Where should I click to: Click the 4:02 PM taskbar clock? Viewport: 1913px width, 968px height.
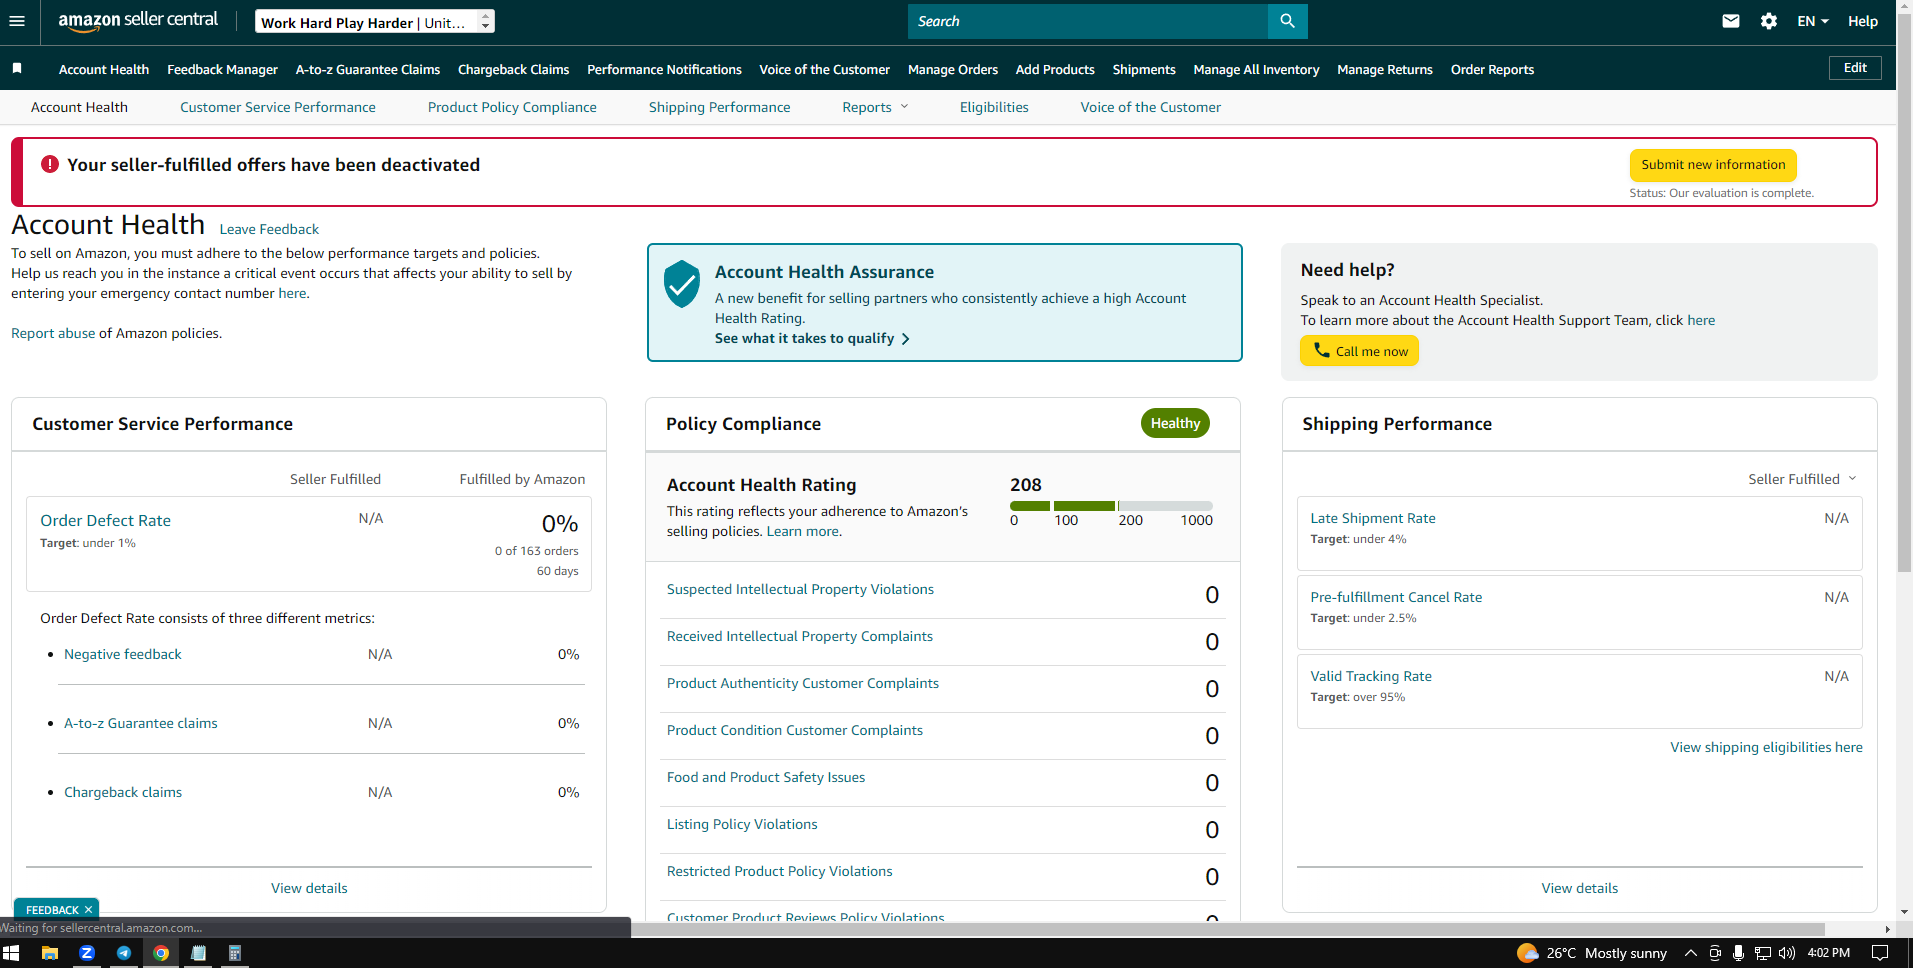[x=1829, y=953]
